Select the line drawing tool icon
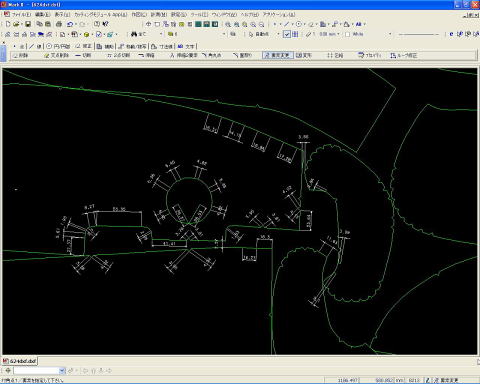The image size is (480, 384). [31, 46]
